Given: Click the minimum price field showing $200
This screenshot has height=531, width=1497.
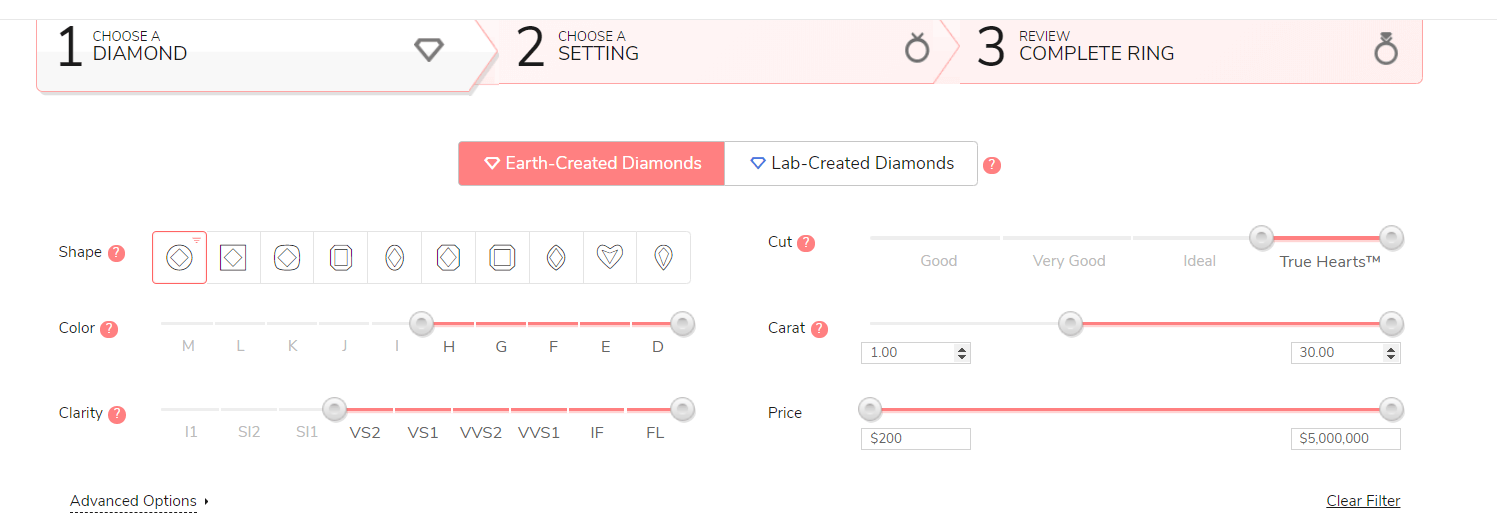Looking at the screenshot, I should click(916, 439).
